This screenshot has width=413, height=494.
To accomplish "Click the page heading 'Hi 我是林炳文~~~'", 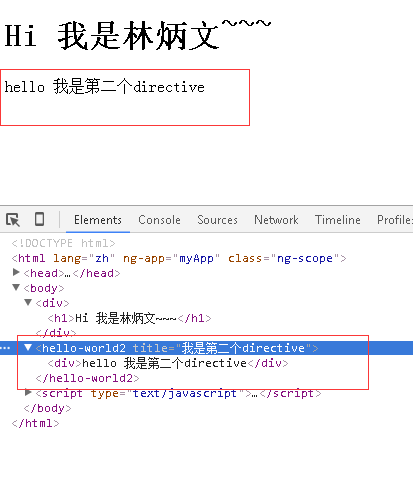I will coord(138,35).
